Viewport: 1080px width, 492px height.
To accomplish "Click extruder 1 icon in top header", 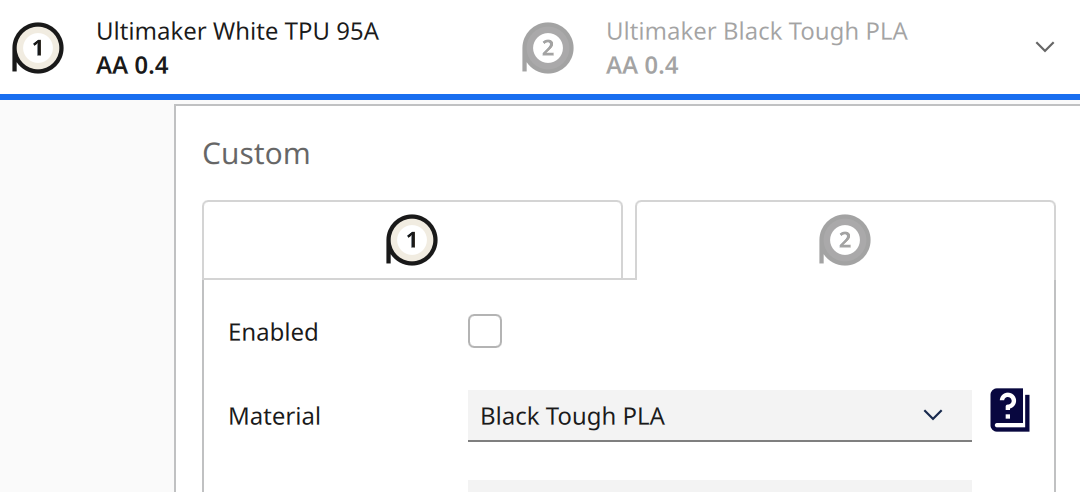I will coord(37,47).
